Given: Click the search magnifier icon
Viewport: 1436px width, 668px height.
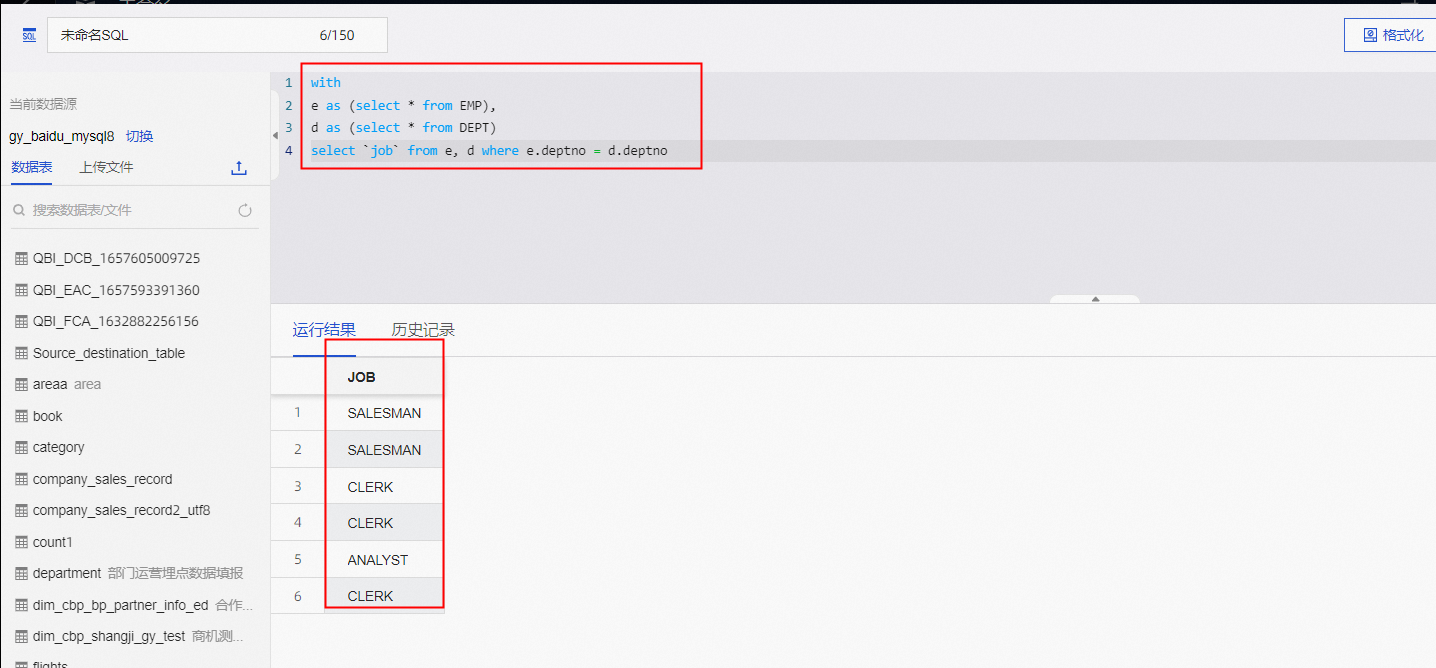Looking at the screenshot, I should (19, 210).
